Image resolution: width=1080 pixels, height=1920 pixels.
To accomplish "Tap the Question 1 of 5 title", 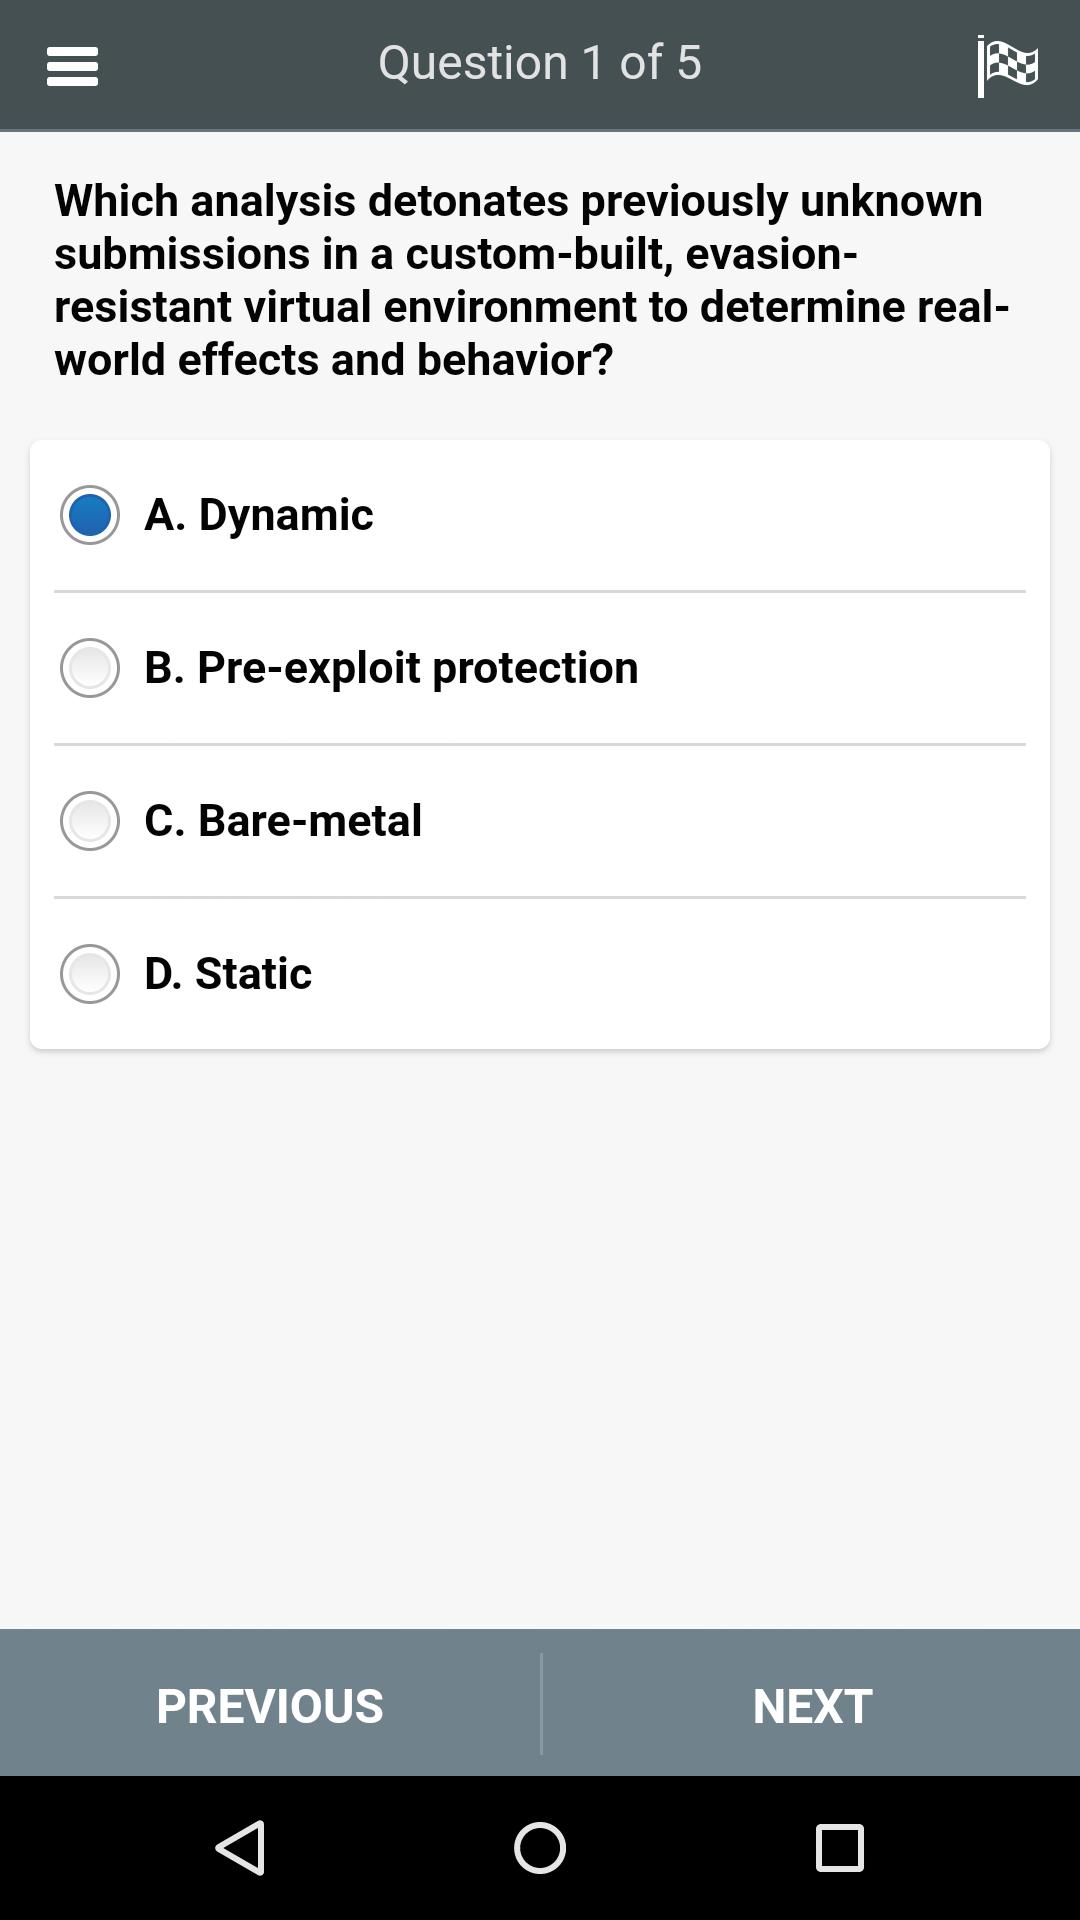I will click(x=540, y=63).
